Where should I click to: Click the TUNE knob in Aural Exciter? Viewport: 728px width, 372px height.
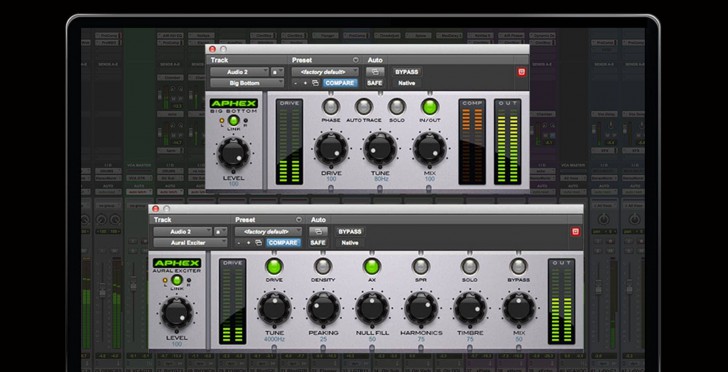(274, 308)
